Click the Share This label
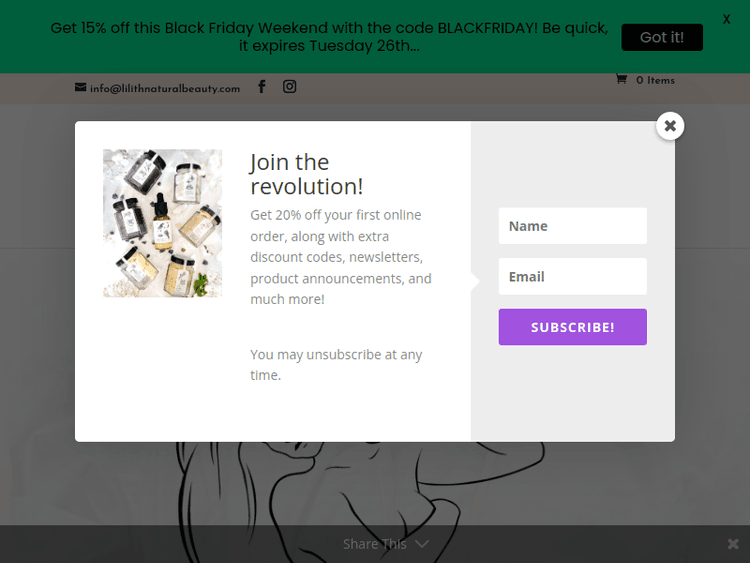The height and width of the screenshot is (563, 750). coord(374,544)
